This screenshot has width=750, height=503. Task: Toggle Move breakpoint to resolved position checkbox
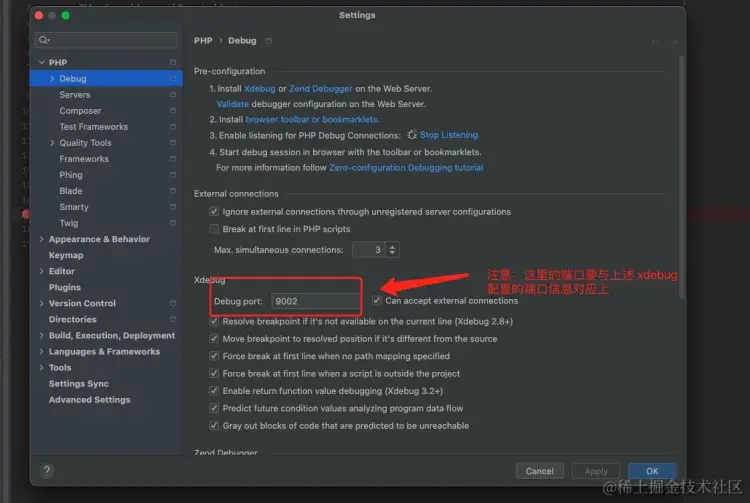click(x=214, y=339)
